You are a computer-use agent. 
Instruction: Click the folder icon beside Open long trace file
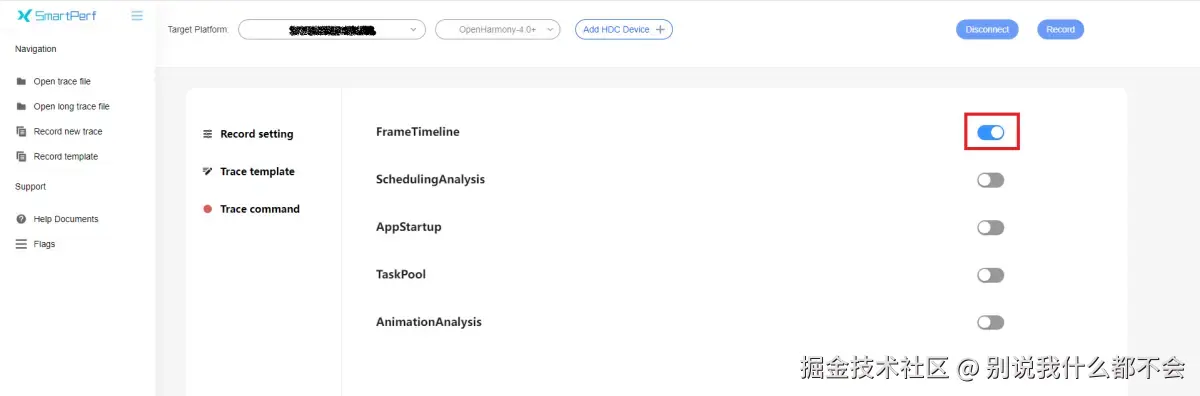coord(22,107)
